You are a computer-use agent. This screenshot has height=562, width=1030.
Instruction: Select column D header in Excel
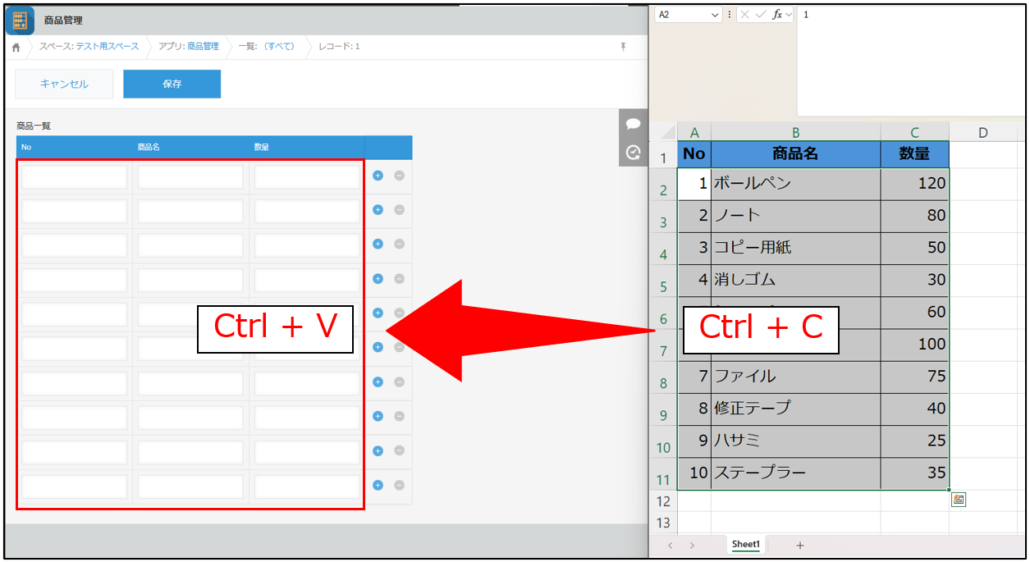click(x=982, y=132)
